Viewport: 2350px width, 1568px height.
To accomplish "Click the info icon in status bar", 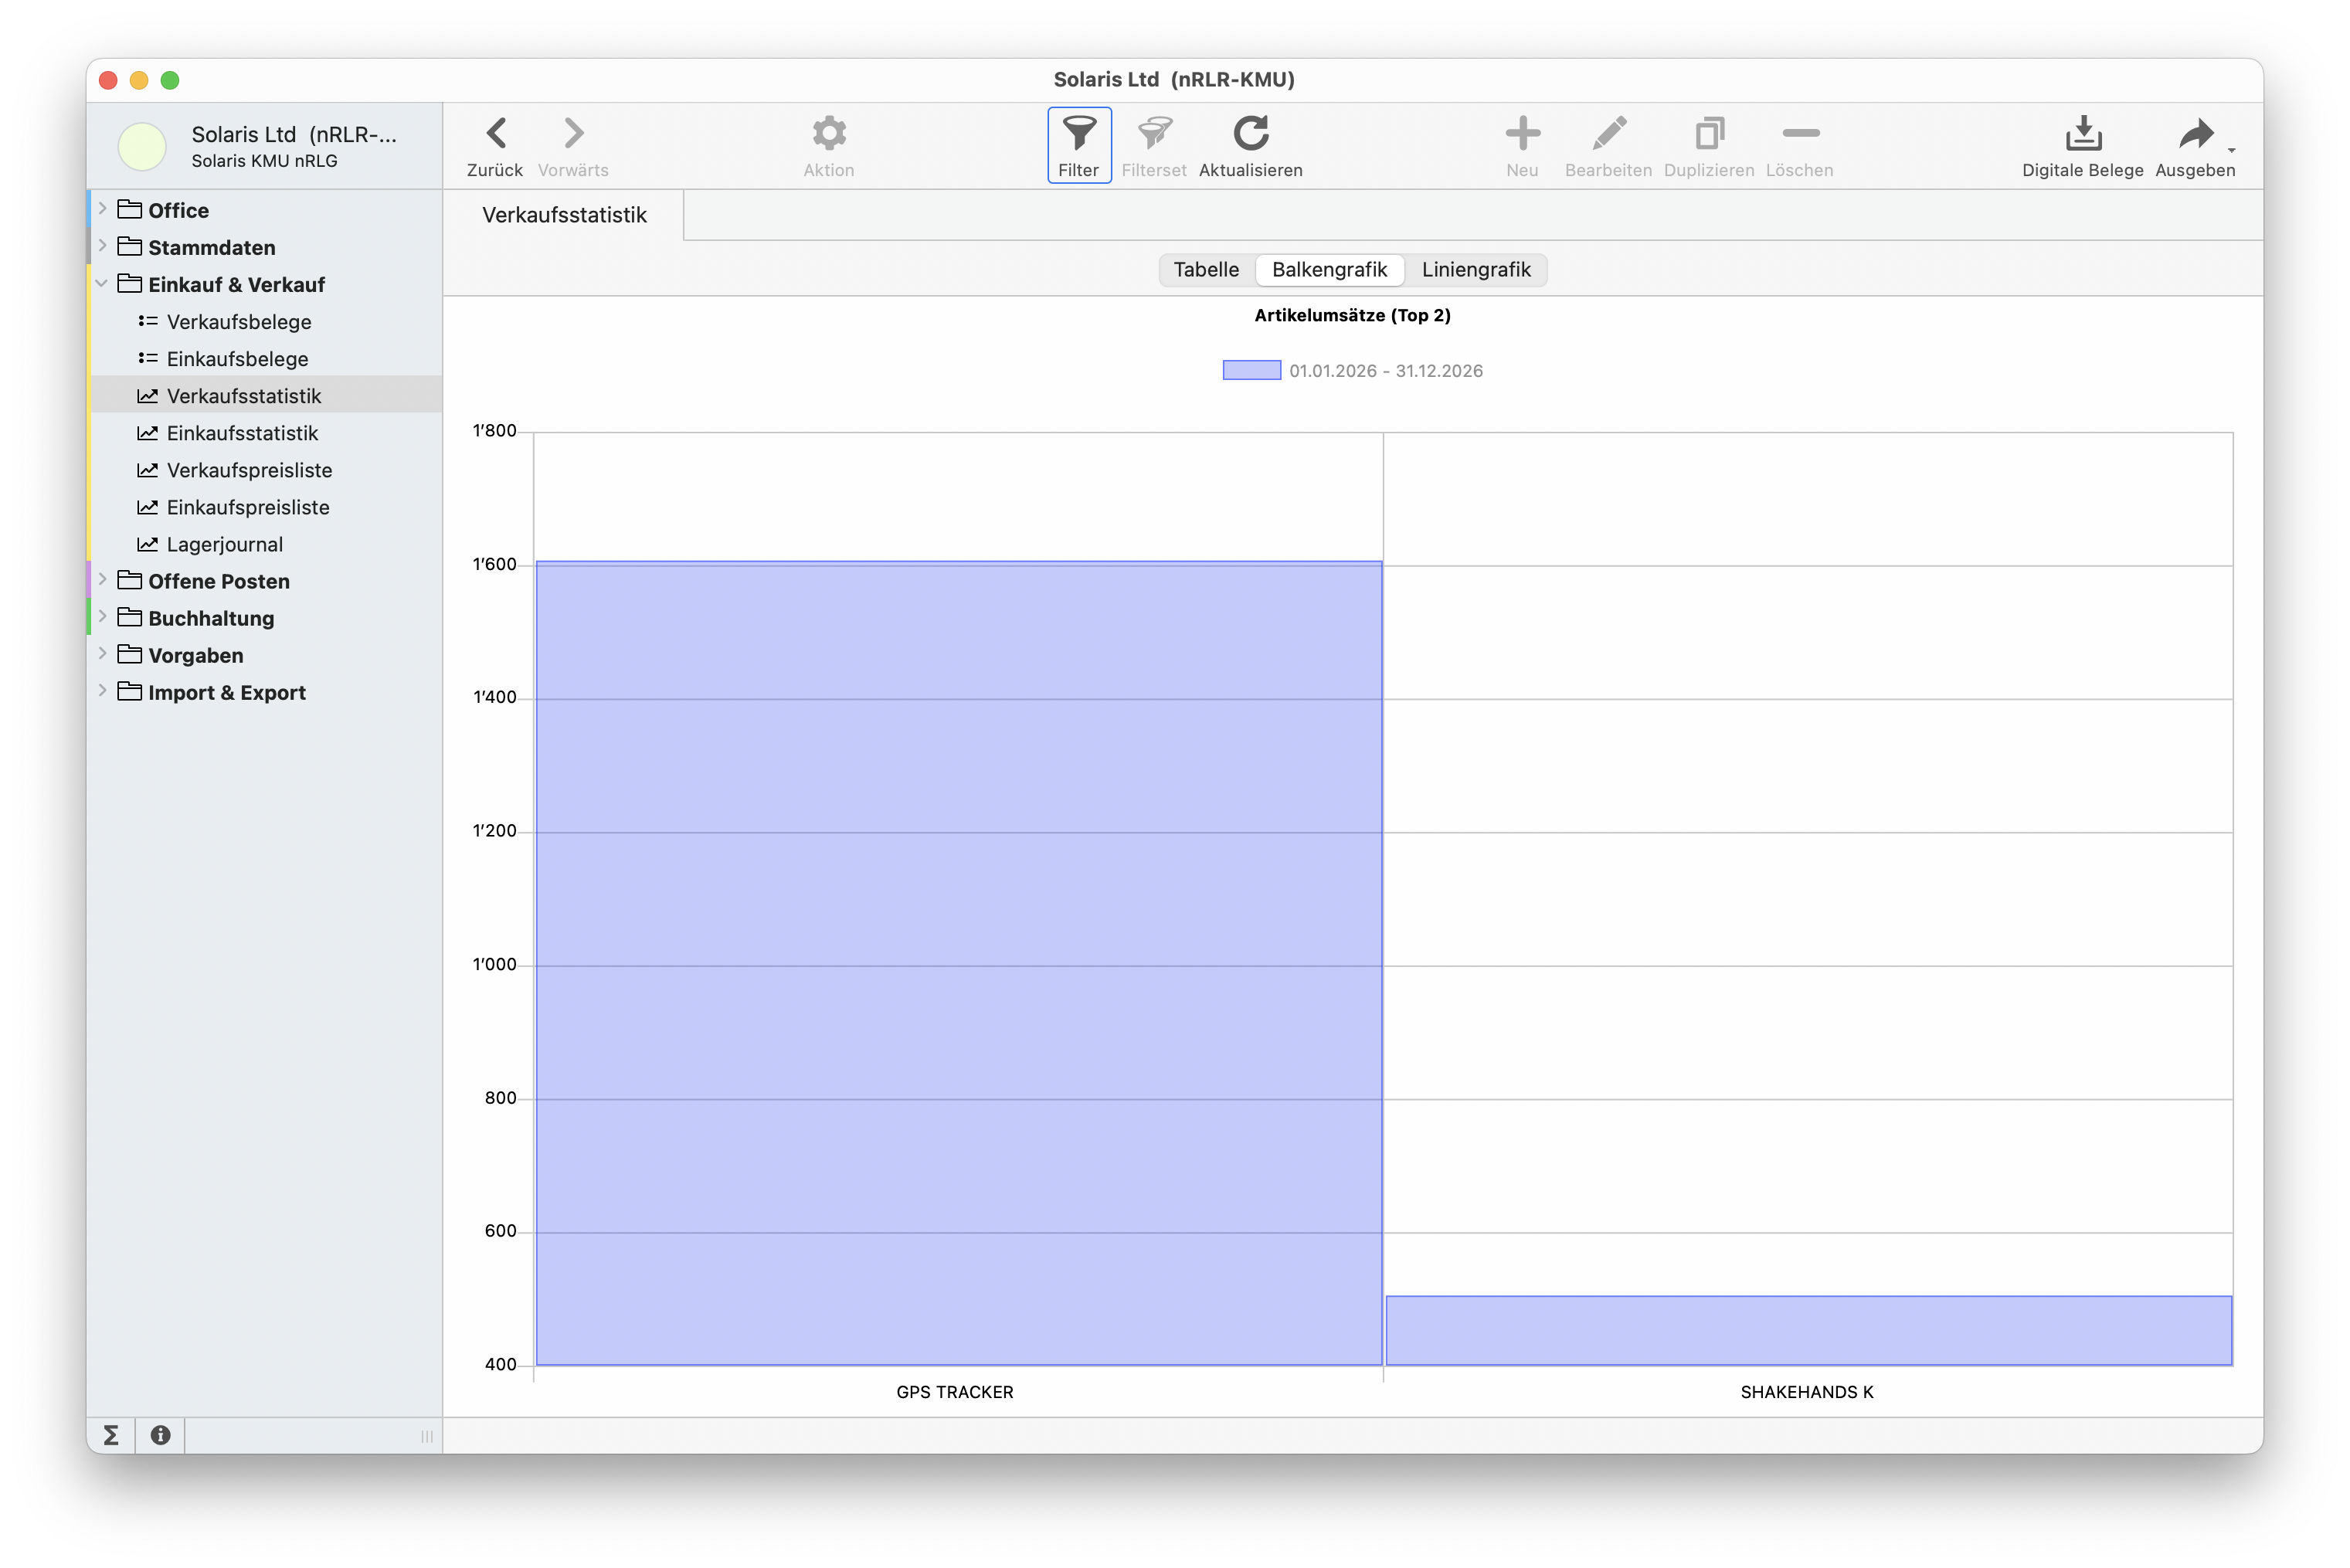I will (x=160, y=1436).
